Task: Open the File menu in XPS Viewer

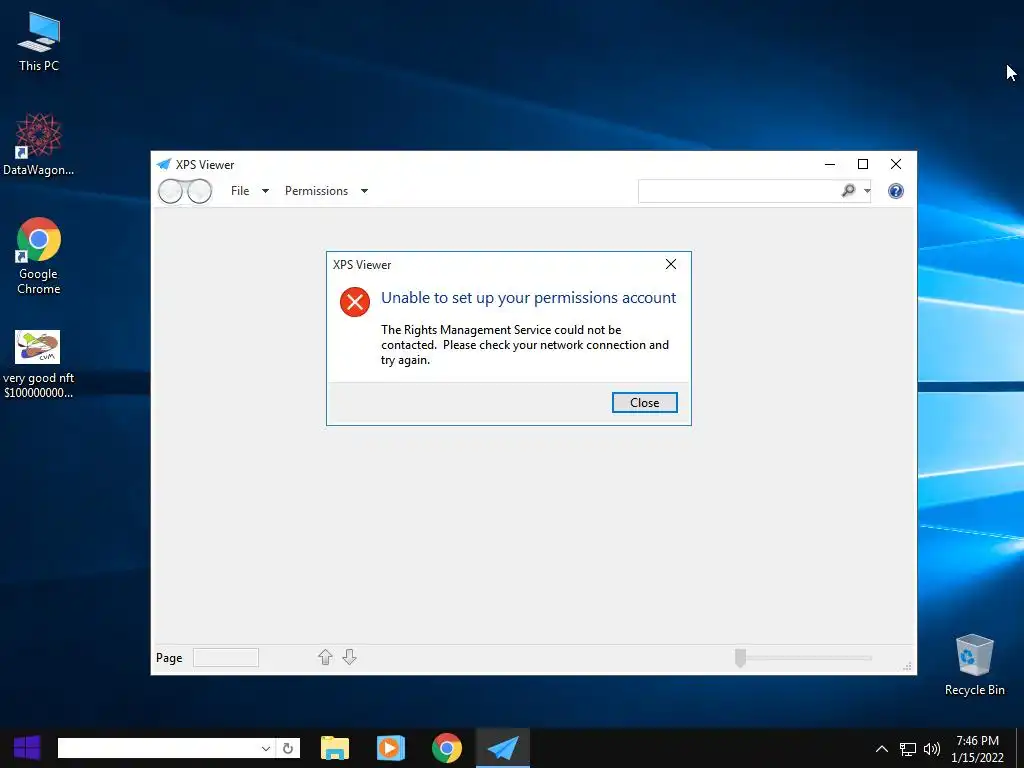Action: pos(240,191)
